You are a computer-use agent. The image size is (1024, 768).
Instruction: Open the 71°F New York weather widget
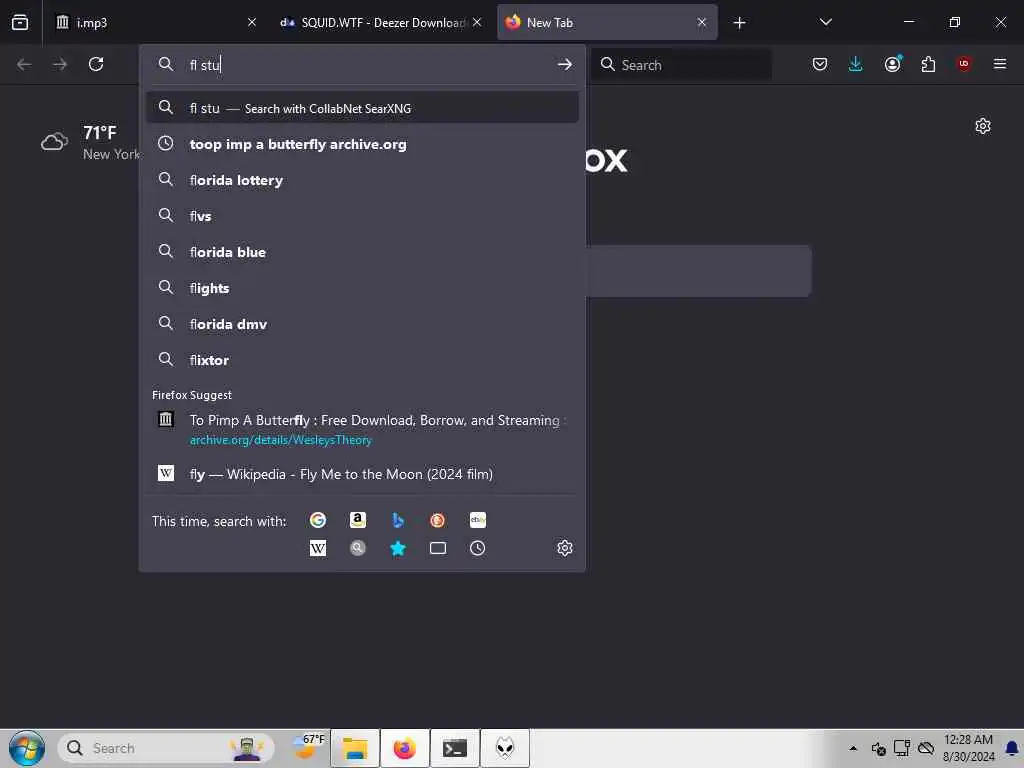pos(90,142)
